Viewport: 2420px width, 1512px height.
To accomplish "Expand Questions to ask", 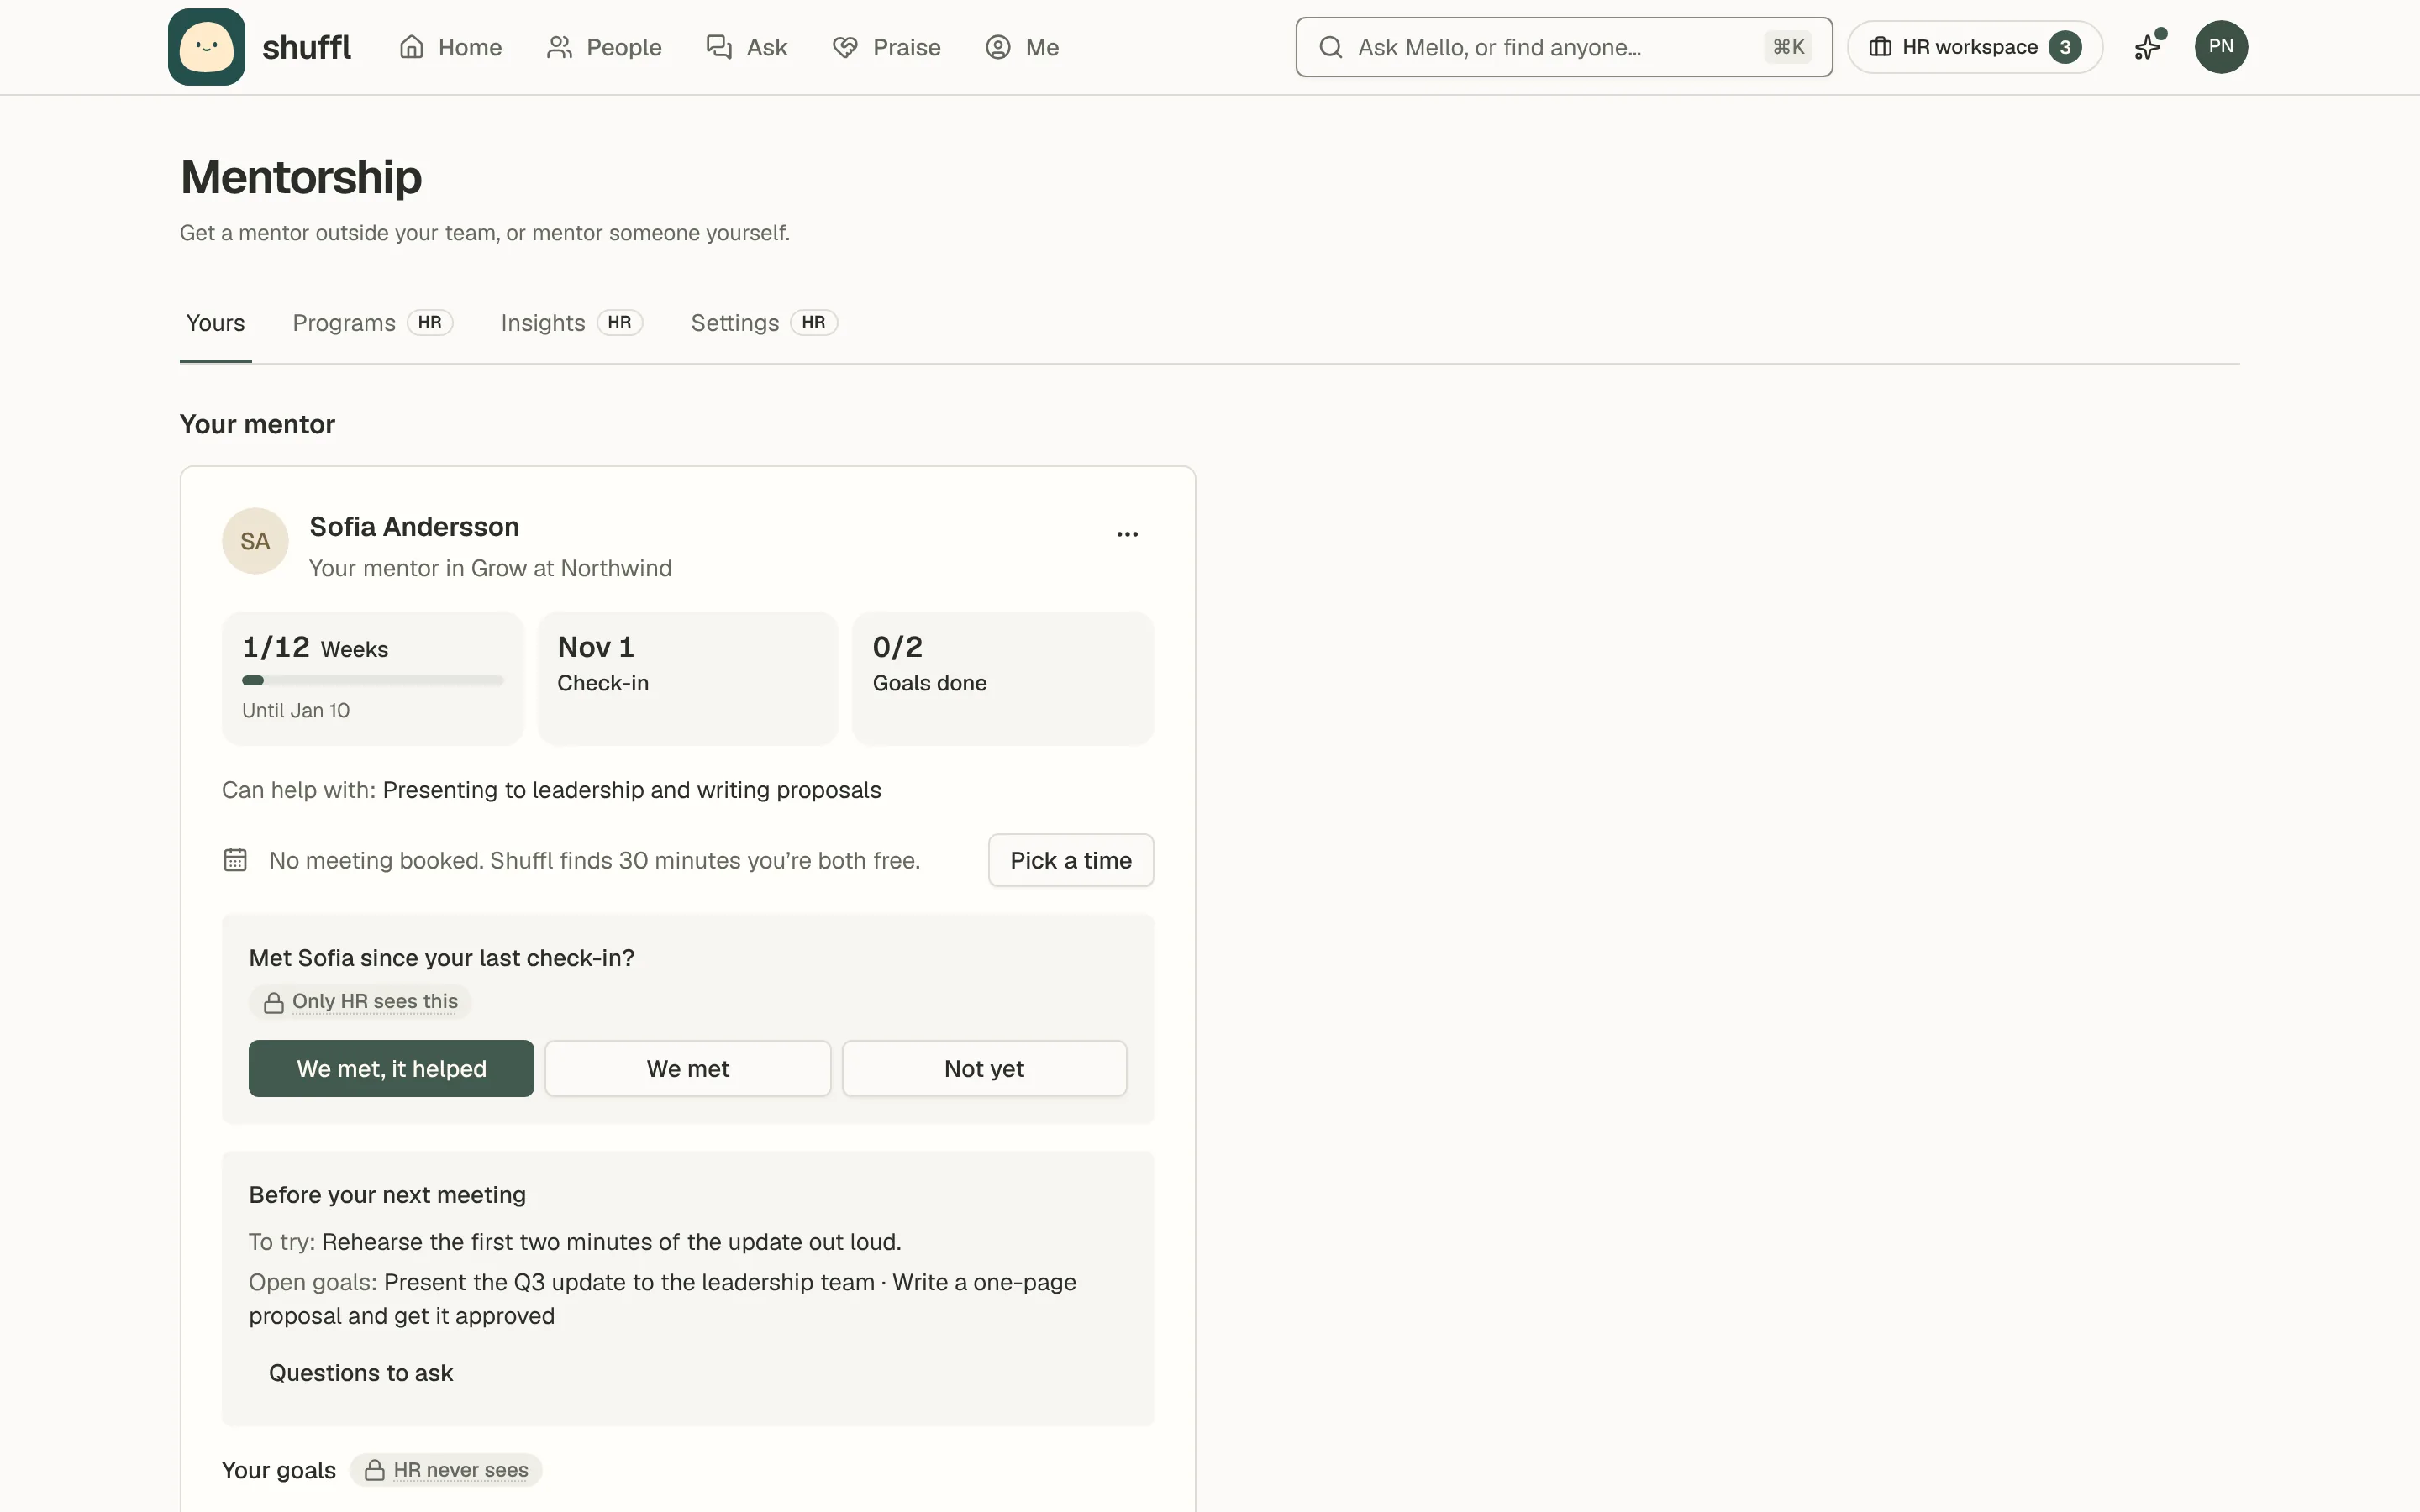I will point(360,1373).
